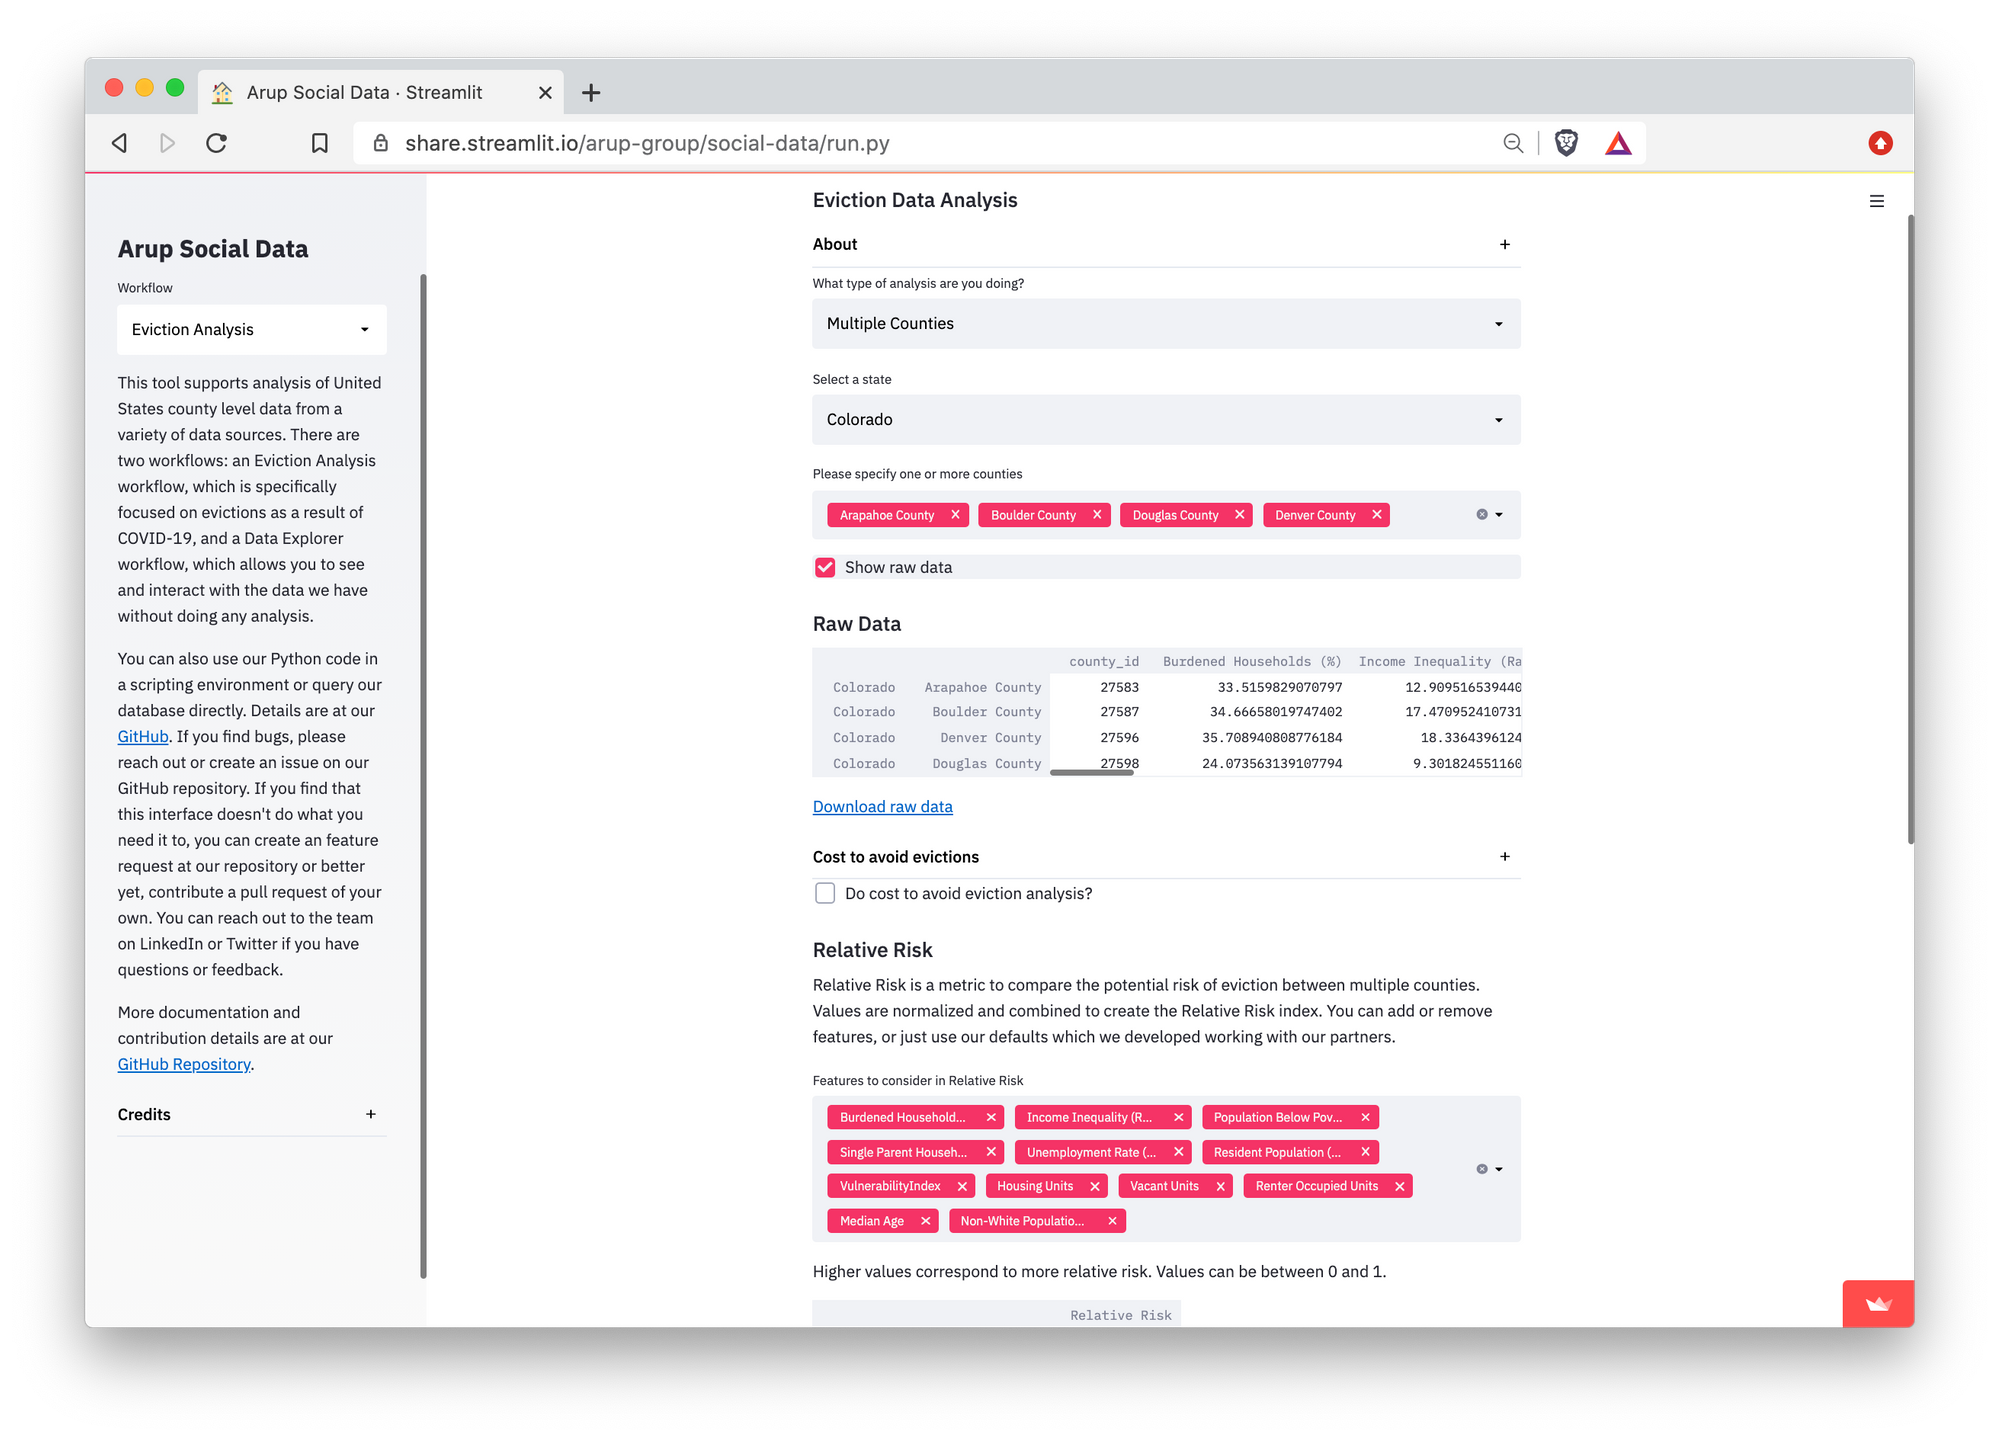Clear all Relative Risk features

[1482, 1169]
